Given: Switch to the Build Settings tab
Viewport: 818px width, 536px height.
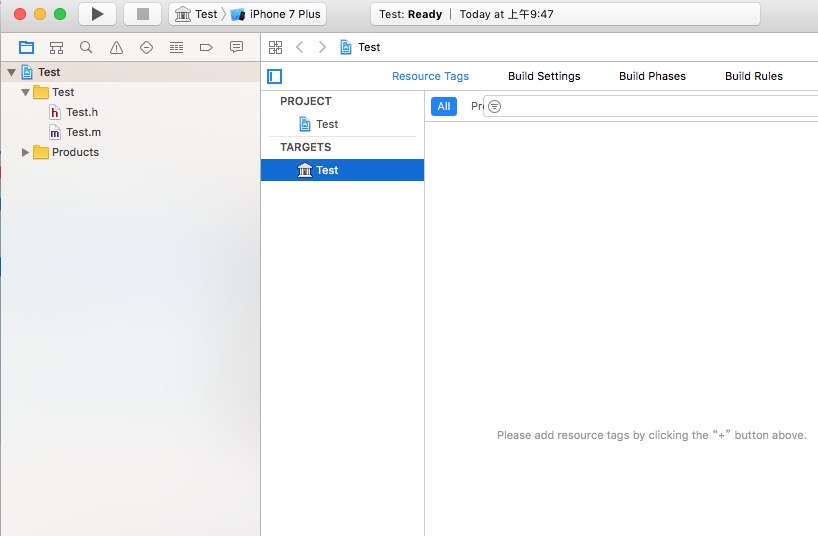Looking at the screenshot, I should coord(544,76).
